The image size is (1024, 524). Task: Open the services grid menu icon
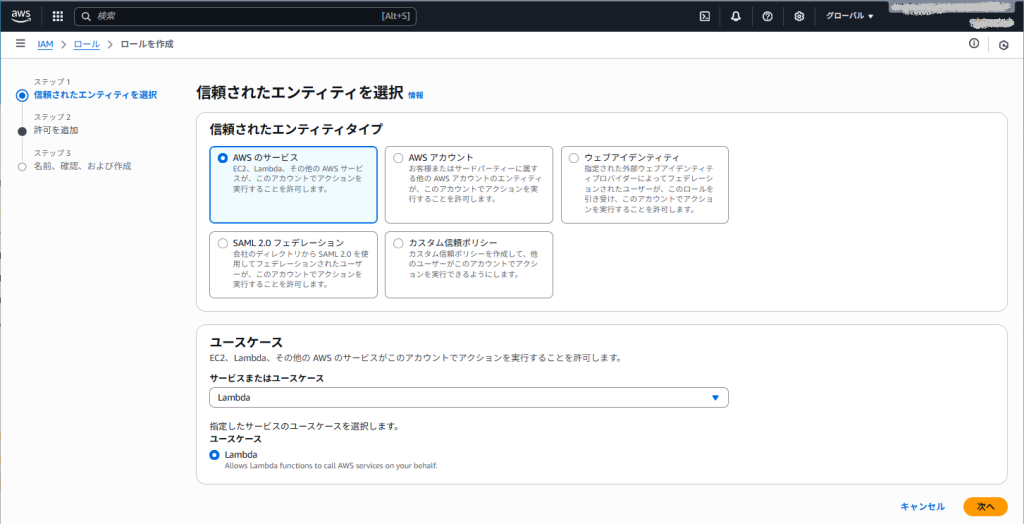coord(57,16)
